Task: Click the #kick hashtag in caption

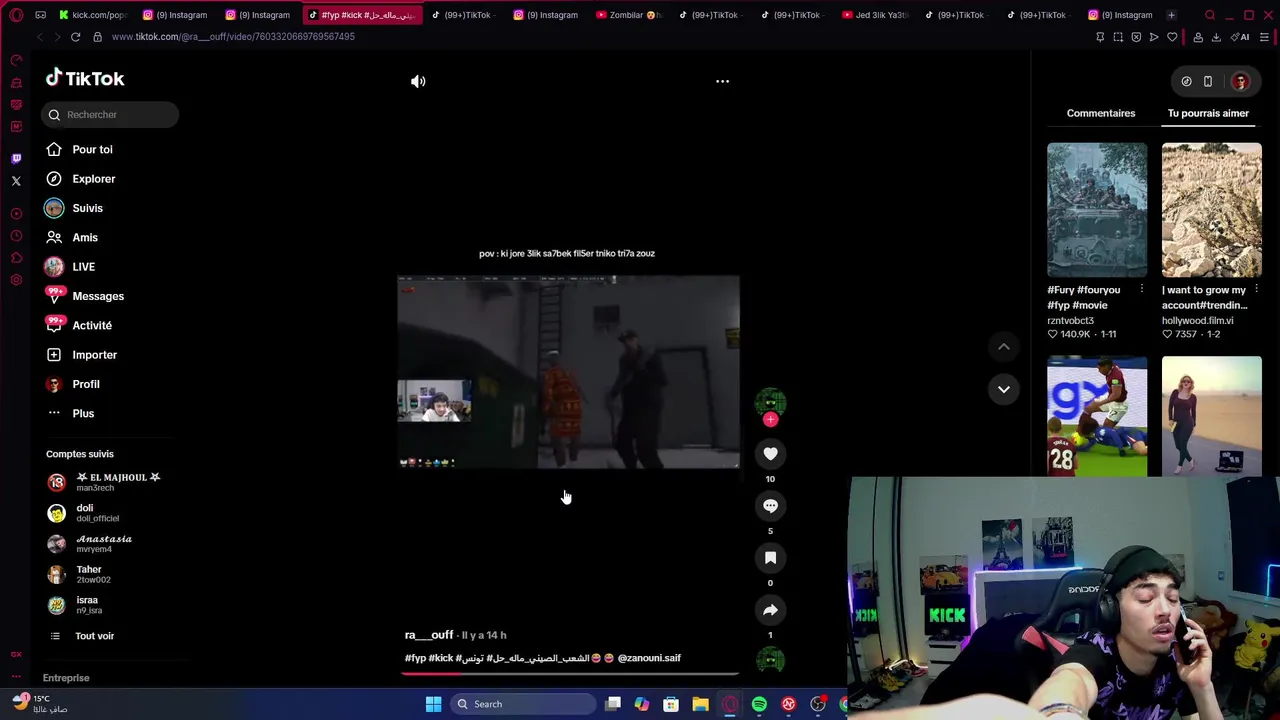Action: (x=441, y=658)
